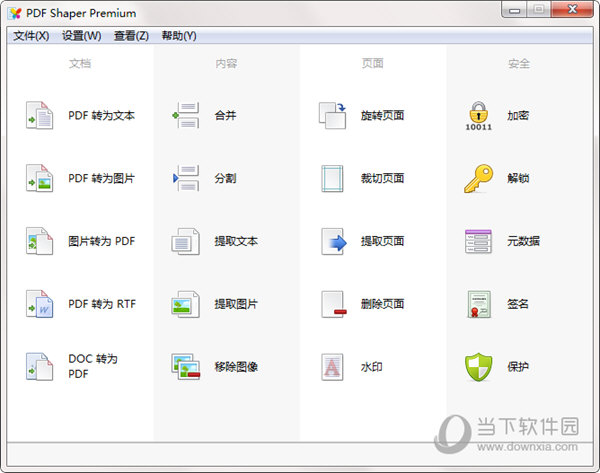Click the 删除页面 icon
This screenshot has height=473, width=600.
pyautogui.click(x=334, y=304)
